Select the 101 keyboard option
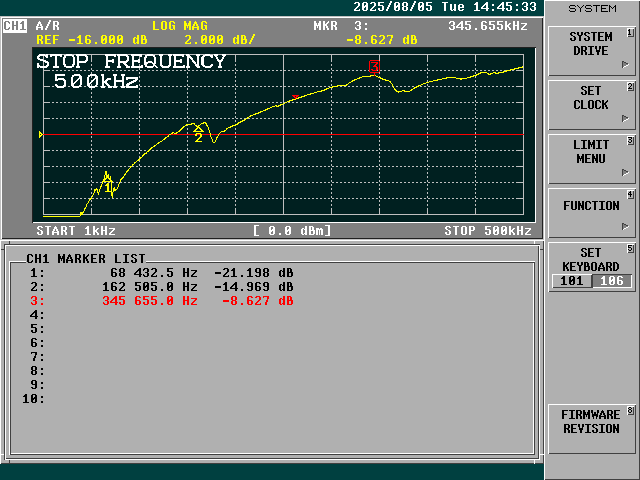Viewport: 640px width, 480px height. tap(570, 281)
